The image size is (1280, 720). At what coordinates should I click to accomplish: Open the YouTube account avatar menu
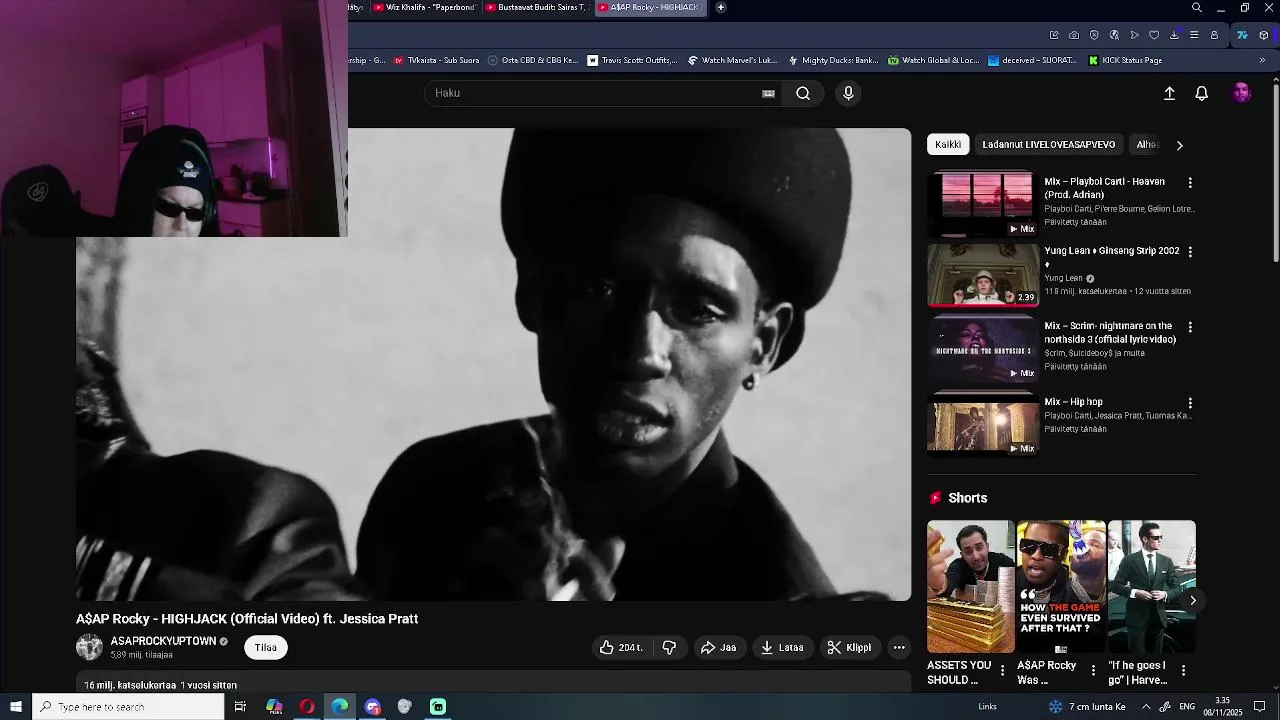(x=1242, y=93)
